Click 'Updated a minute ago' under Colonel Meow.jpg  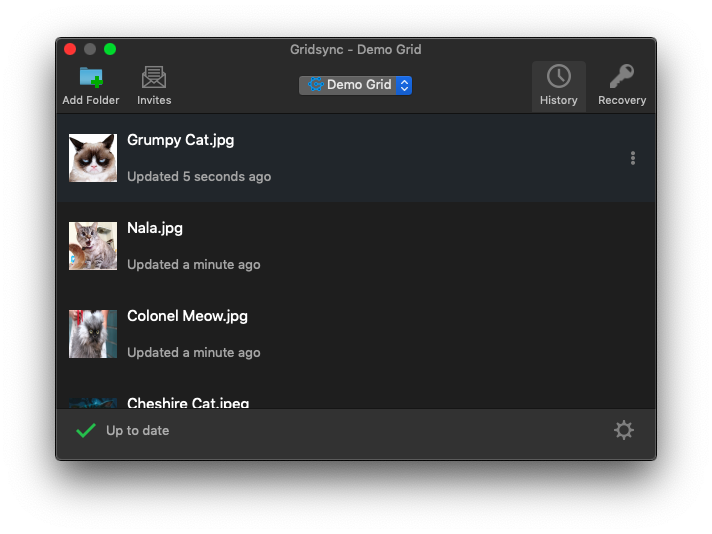194,352
